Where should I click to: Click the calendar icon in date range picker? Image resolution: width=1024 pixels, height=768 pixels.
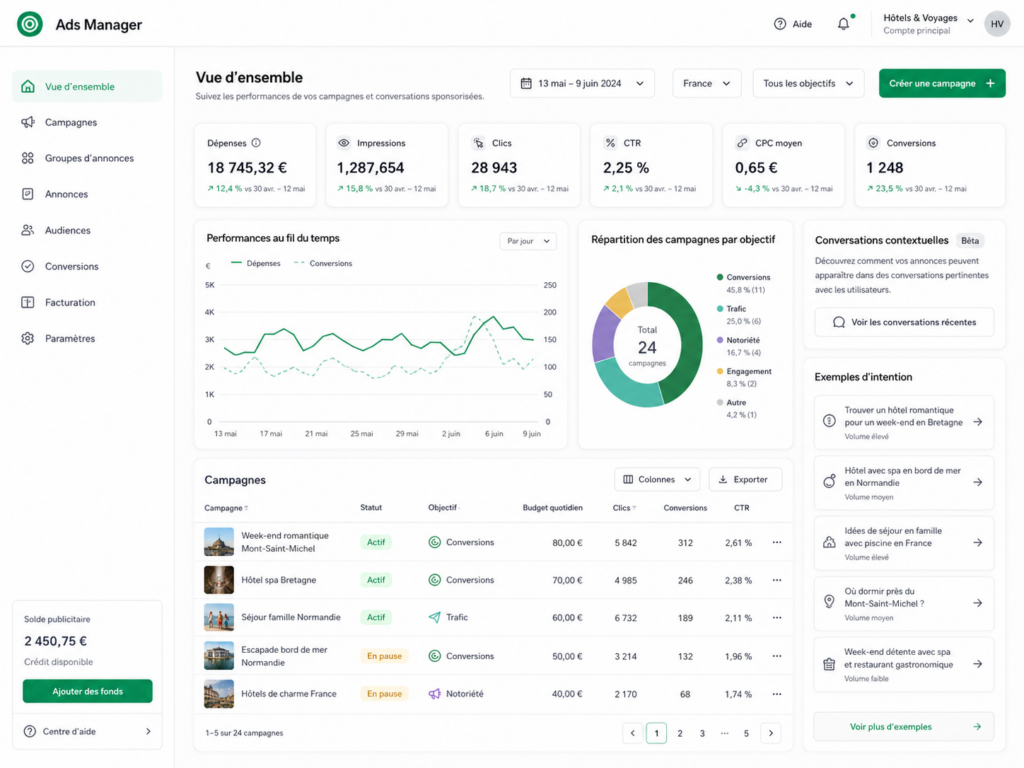click(x=526, y=84)
